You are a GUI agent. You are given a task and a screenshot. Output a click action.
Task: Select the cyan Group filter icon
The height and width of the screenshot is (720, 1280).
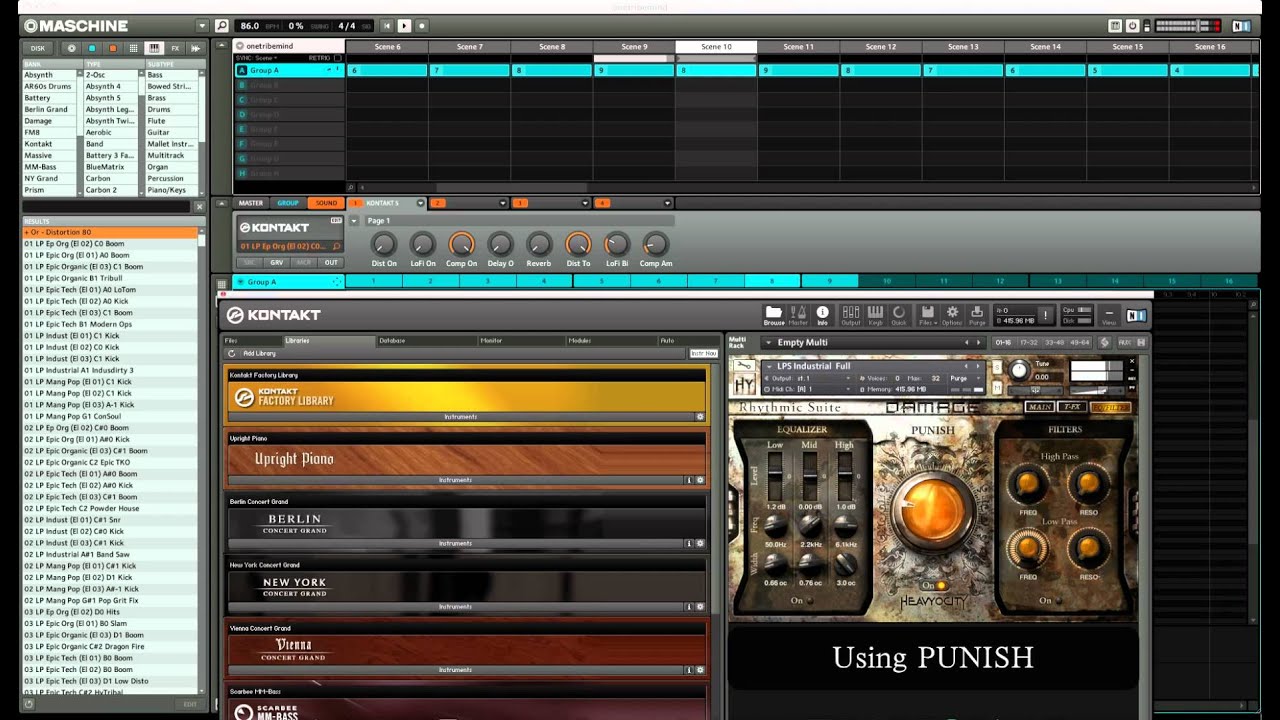click(92, 48)
